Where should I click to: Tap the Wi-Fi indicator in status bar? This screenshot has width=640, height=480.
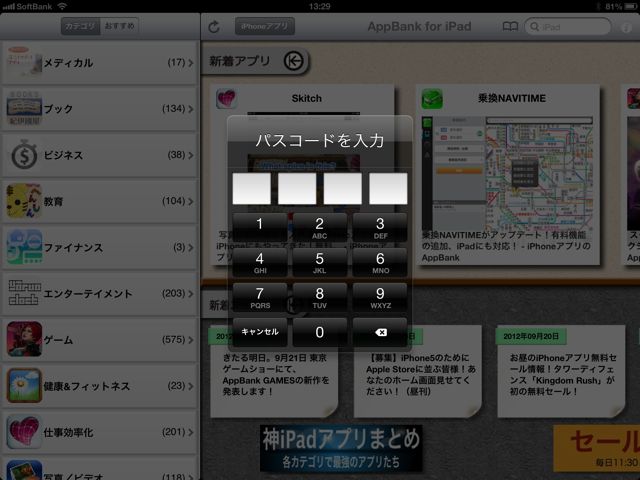(x=62, y=6)
